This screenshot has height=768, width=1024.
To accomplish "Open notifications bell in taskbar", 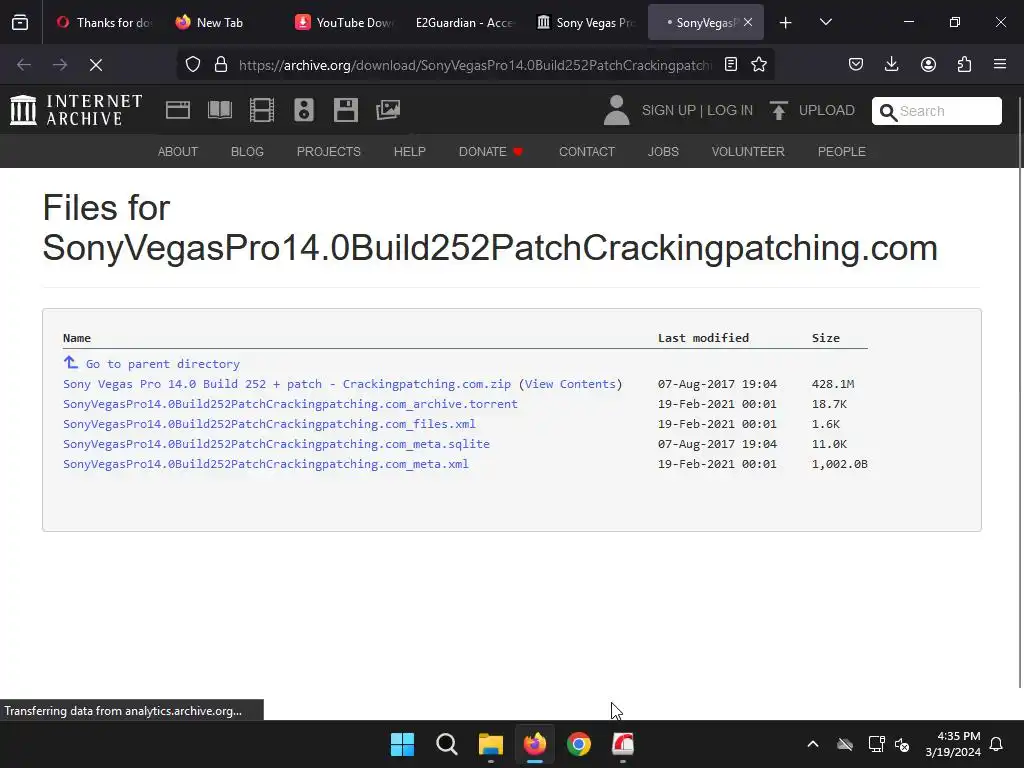I will [x=996, y=744].
